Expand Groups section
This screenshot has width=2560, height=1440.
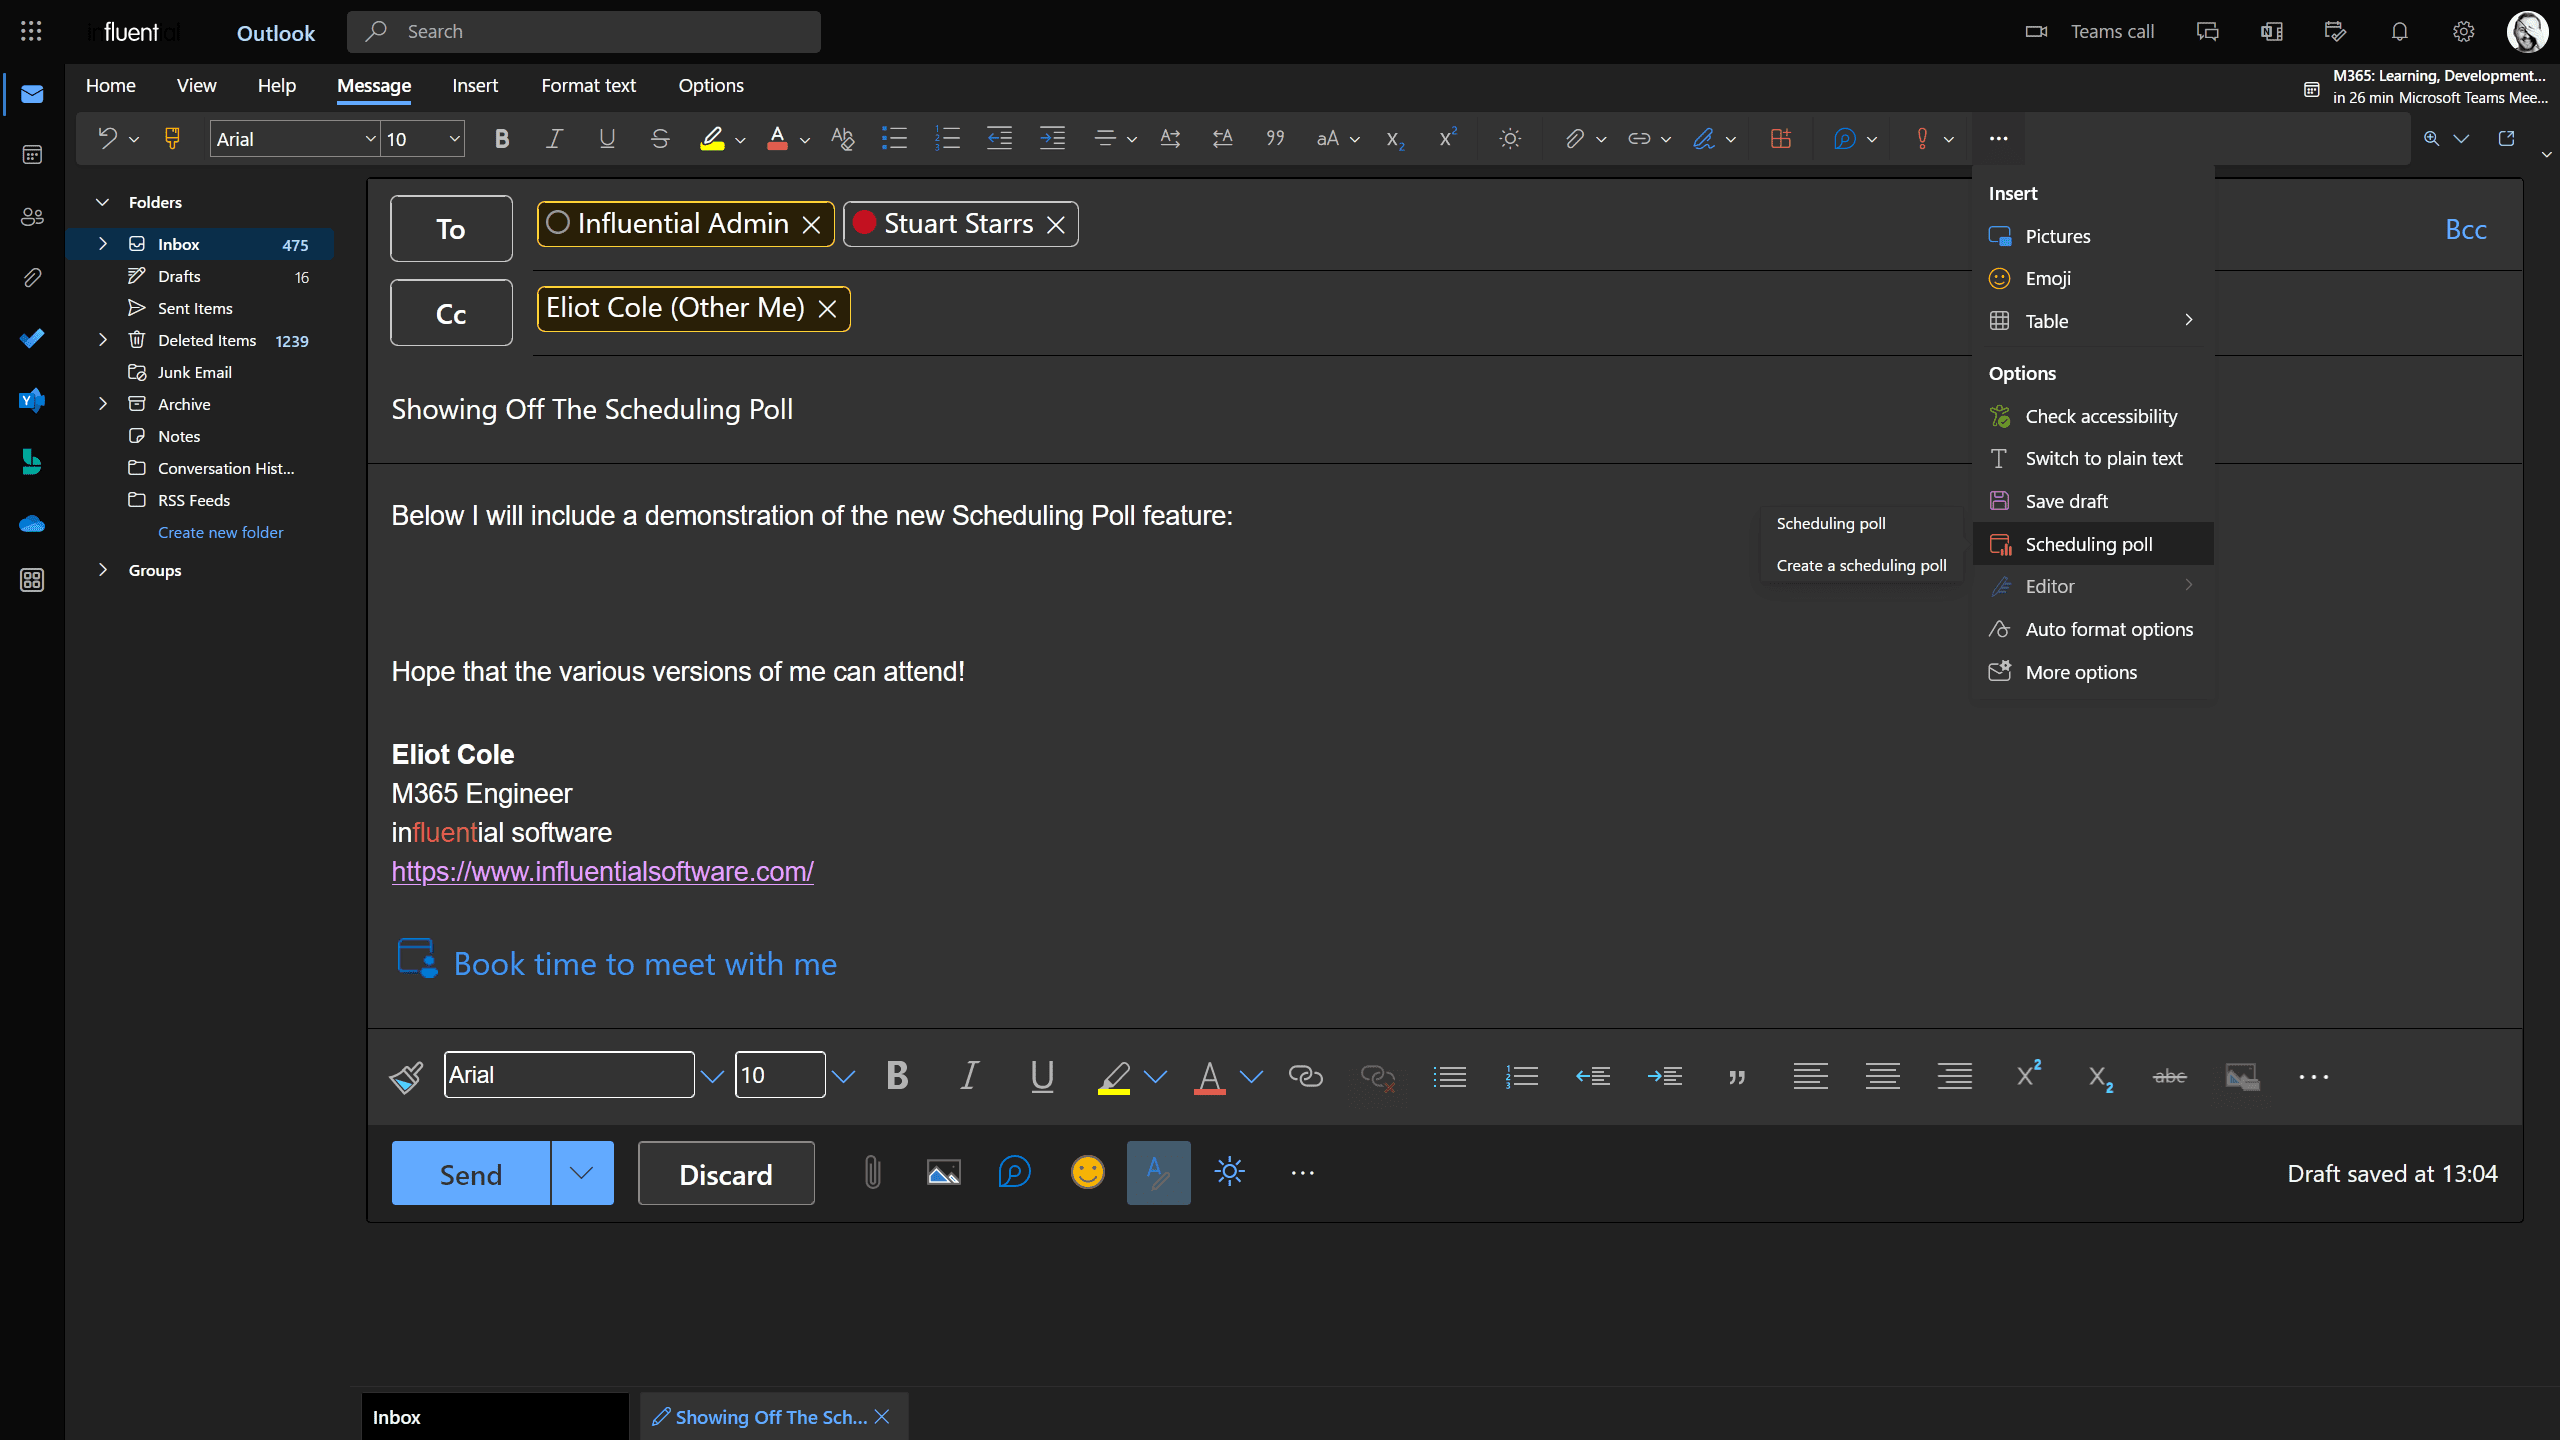point(102,570)
